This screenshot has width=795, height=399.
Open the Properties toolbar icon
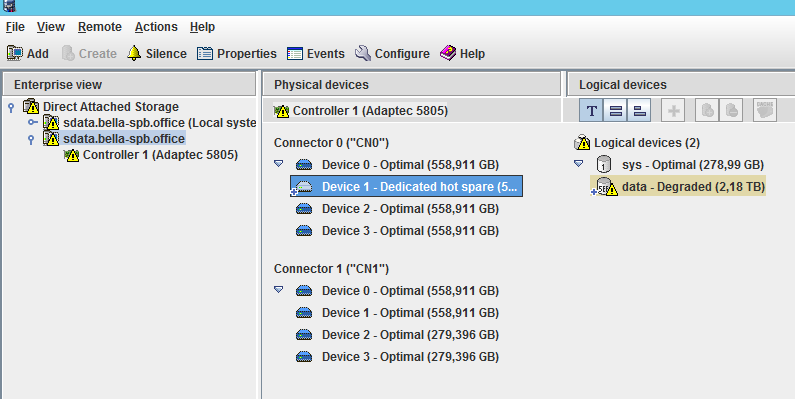[205, 53]
